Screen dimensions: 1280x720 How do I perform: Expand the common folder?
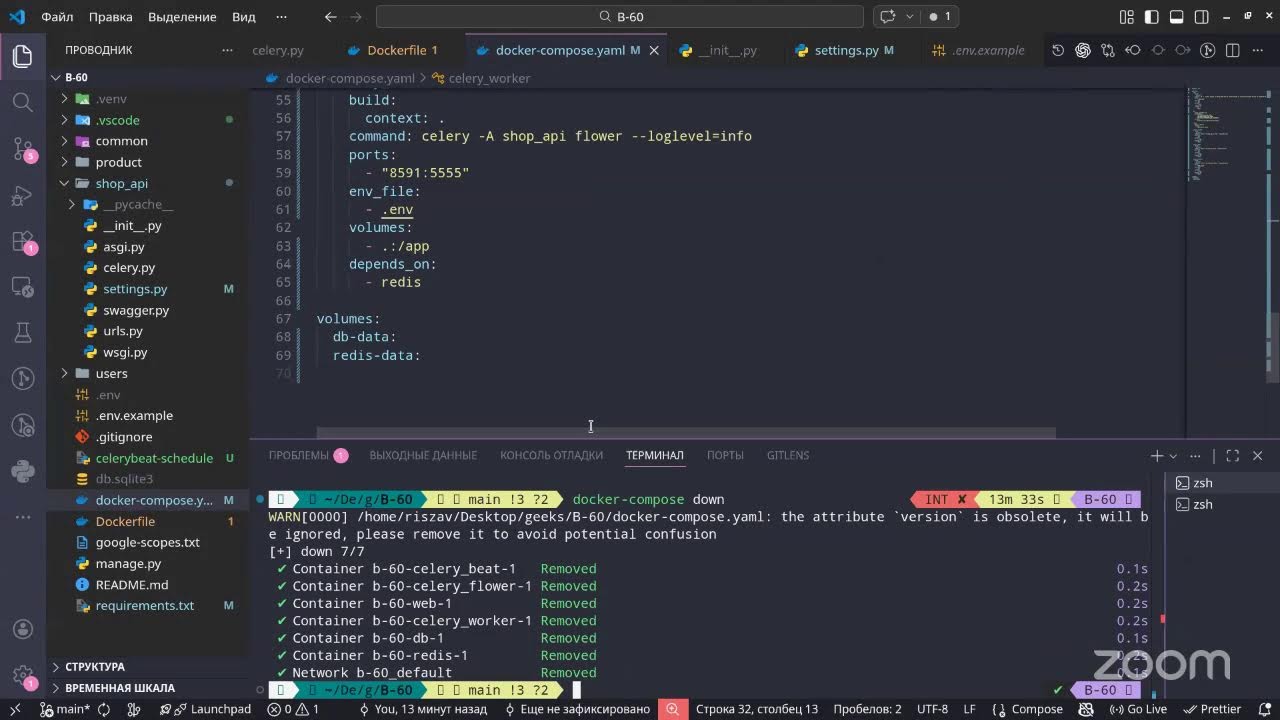point(65,141)
